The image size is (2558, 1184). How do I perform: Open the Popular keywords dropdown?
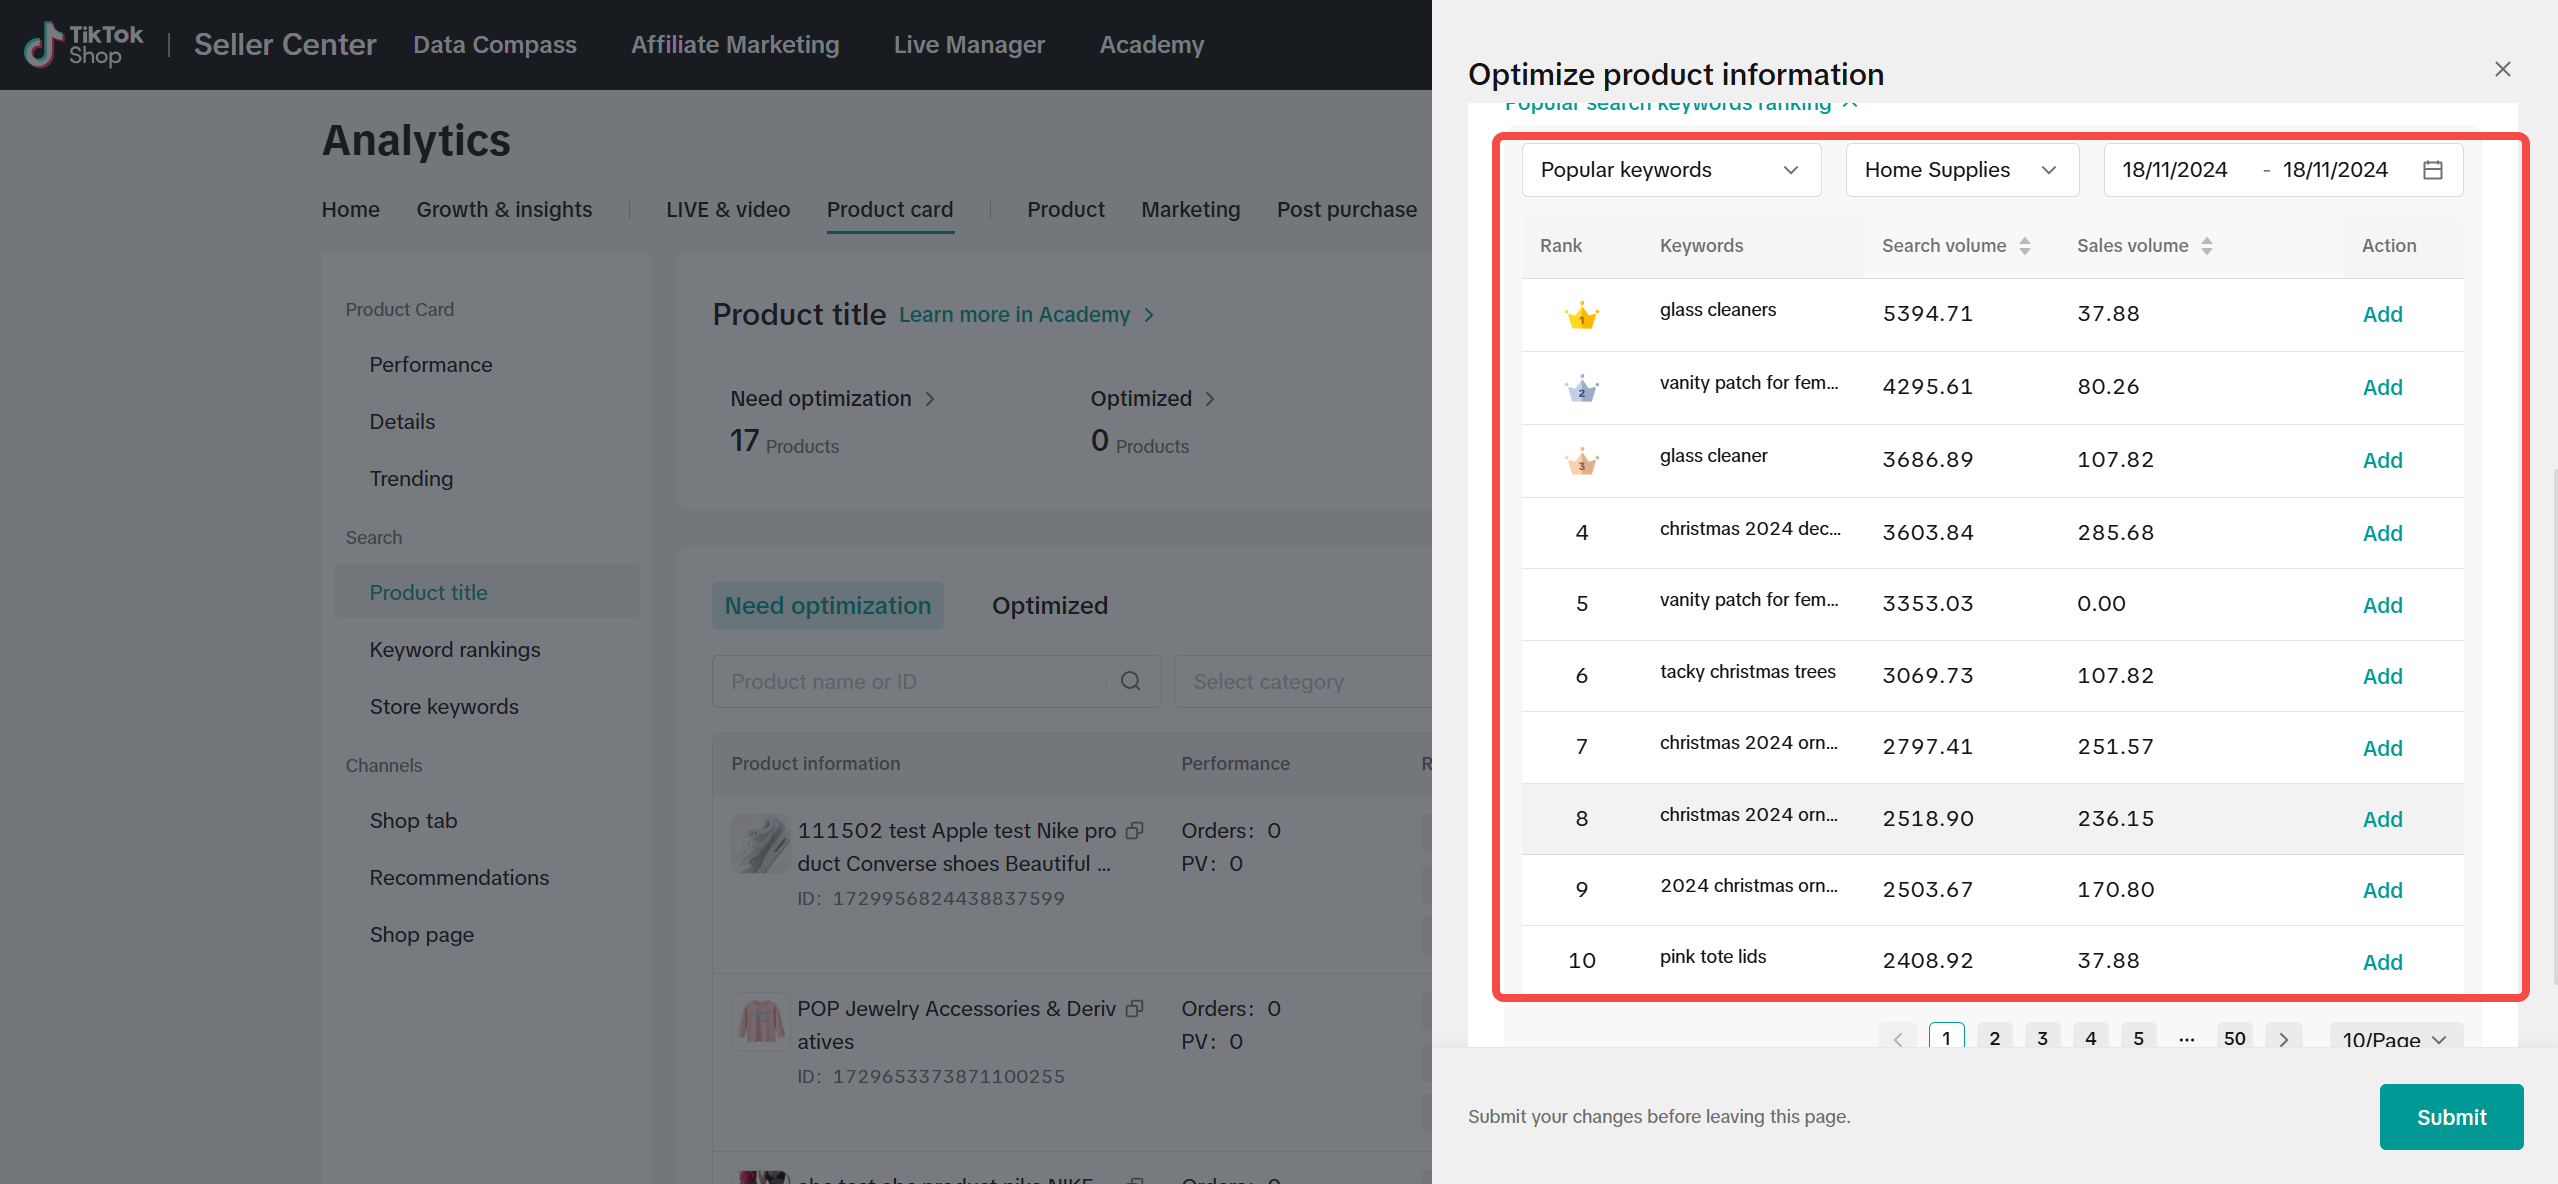pyautogui.click(x=1670, y=170)
